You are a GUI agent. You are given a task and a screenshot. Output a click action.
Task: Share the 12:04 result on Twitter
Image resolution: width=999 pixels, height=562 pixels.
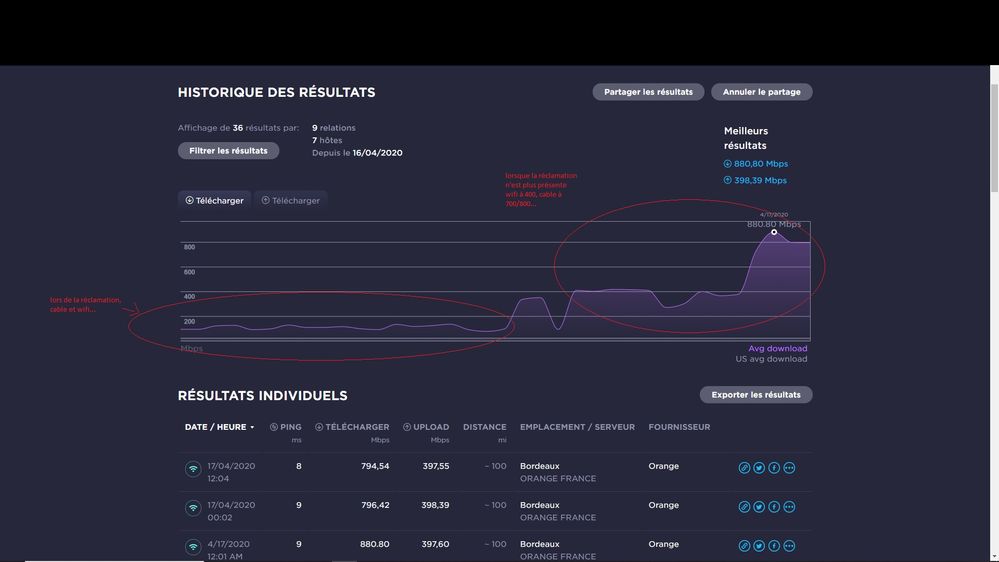[759, 468]
